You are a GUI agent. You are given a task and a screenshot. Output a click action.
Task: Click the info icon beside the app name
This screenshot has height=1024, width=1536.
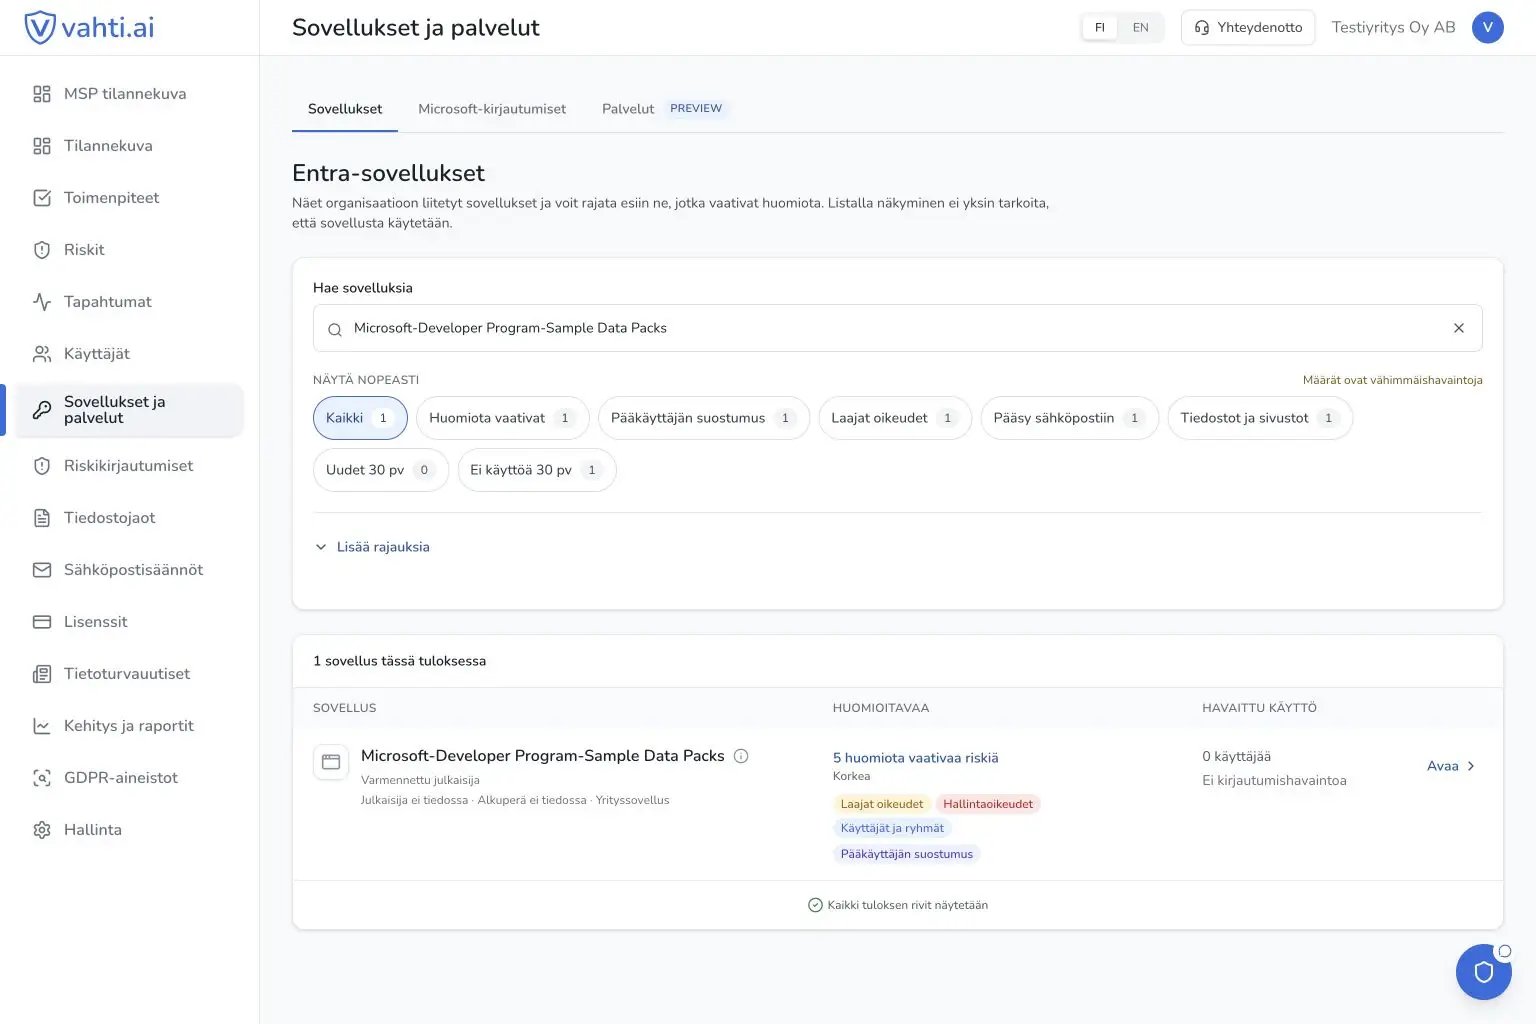click(741, 756)
